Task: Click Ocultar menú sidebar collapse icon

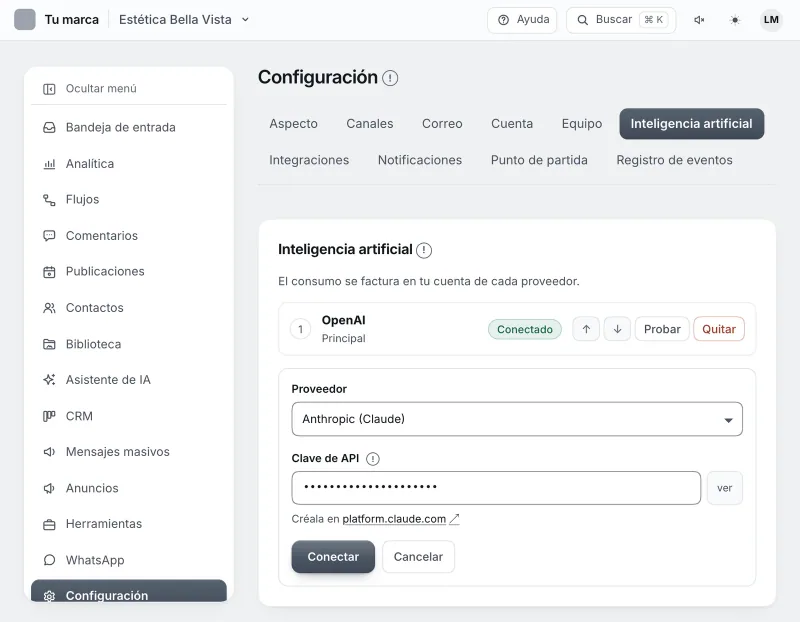Action: (49, 89)
